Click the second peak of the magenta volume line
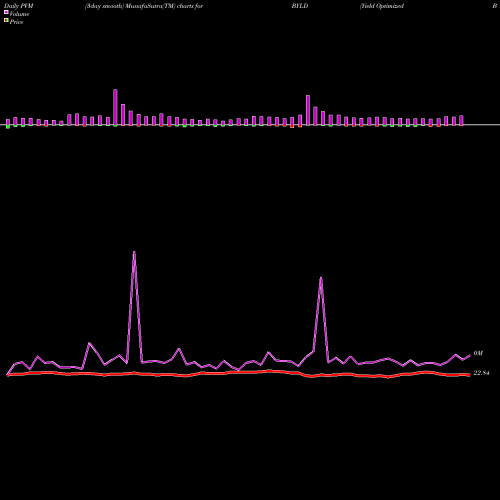Screen dimensions: 500x500 tap(321, 278)
